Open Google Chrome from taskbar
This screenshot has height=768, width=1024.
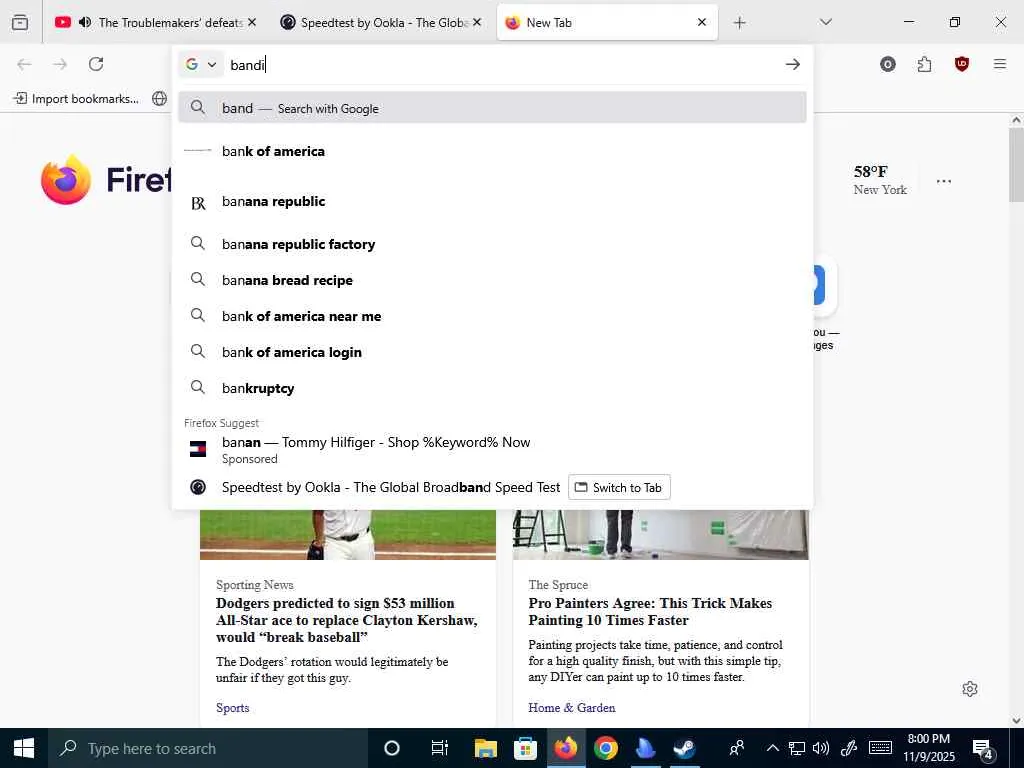(605, 748)
